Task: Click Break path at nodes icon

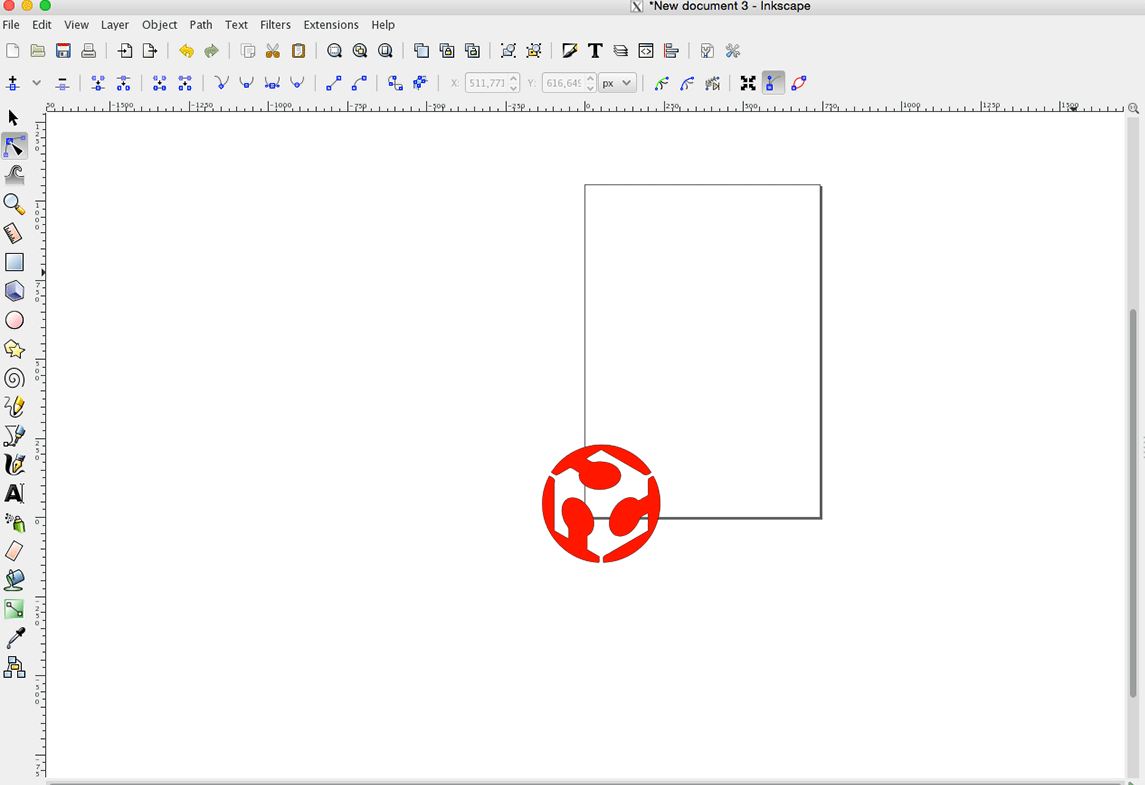Action: (x=123, y=83)
